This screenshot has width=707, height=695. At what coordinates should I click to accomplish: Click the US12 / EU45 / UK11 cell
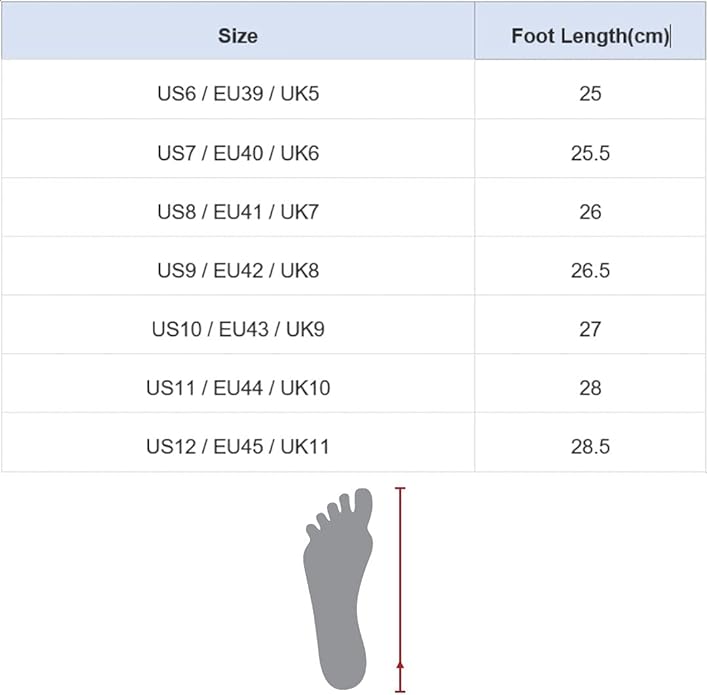click(x=238, y=446)
